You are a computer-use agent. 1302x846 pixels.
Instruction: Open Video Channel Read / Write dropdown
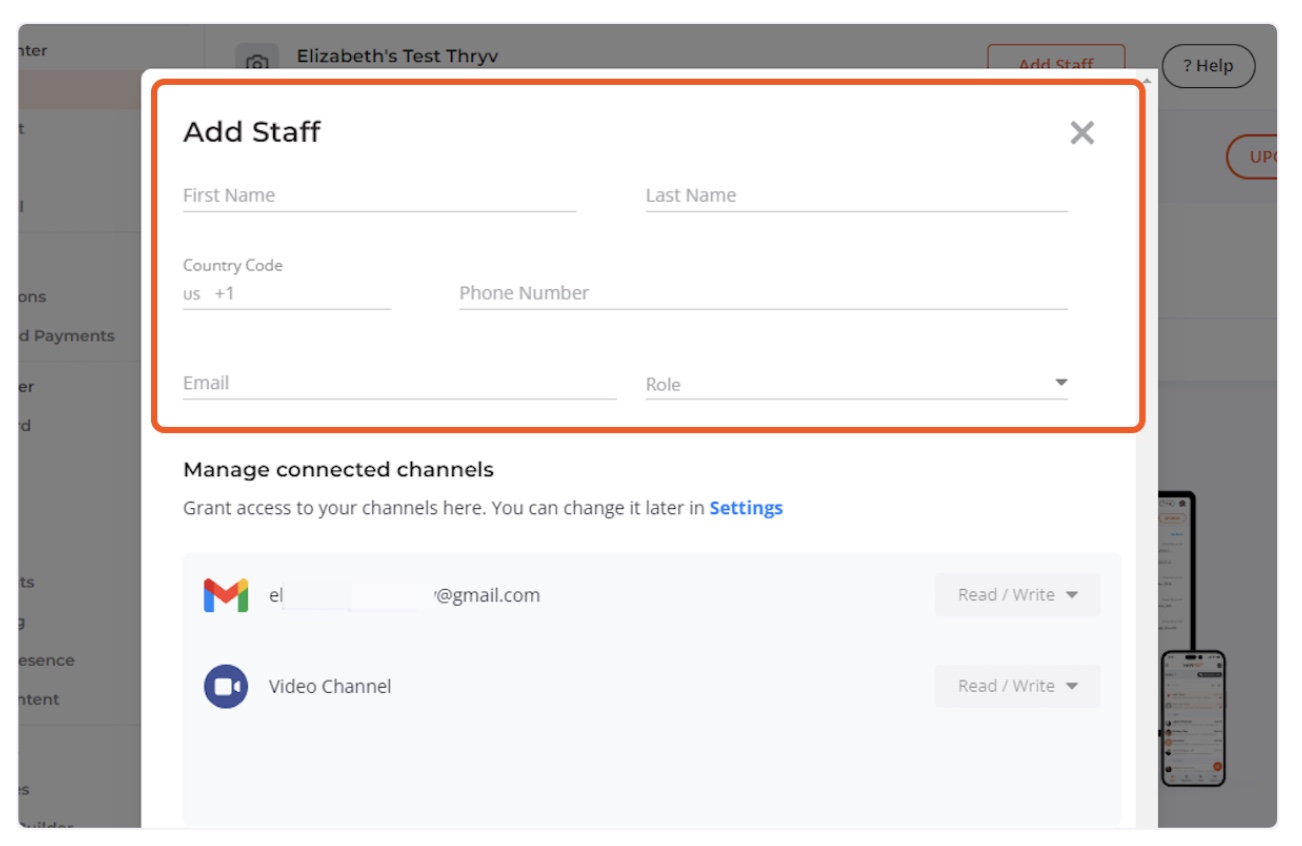point(1017,686)
